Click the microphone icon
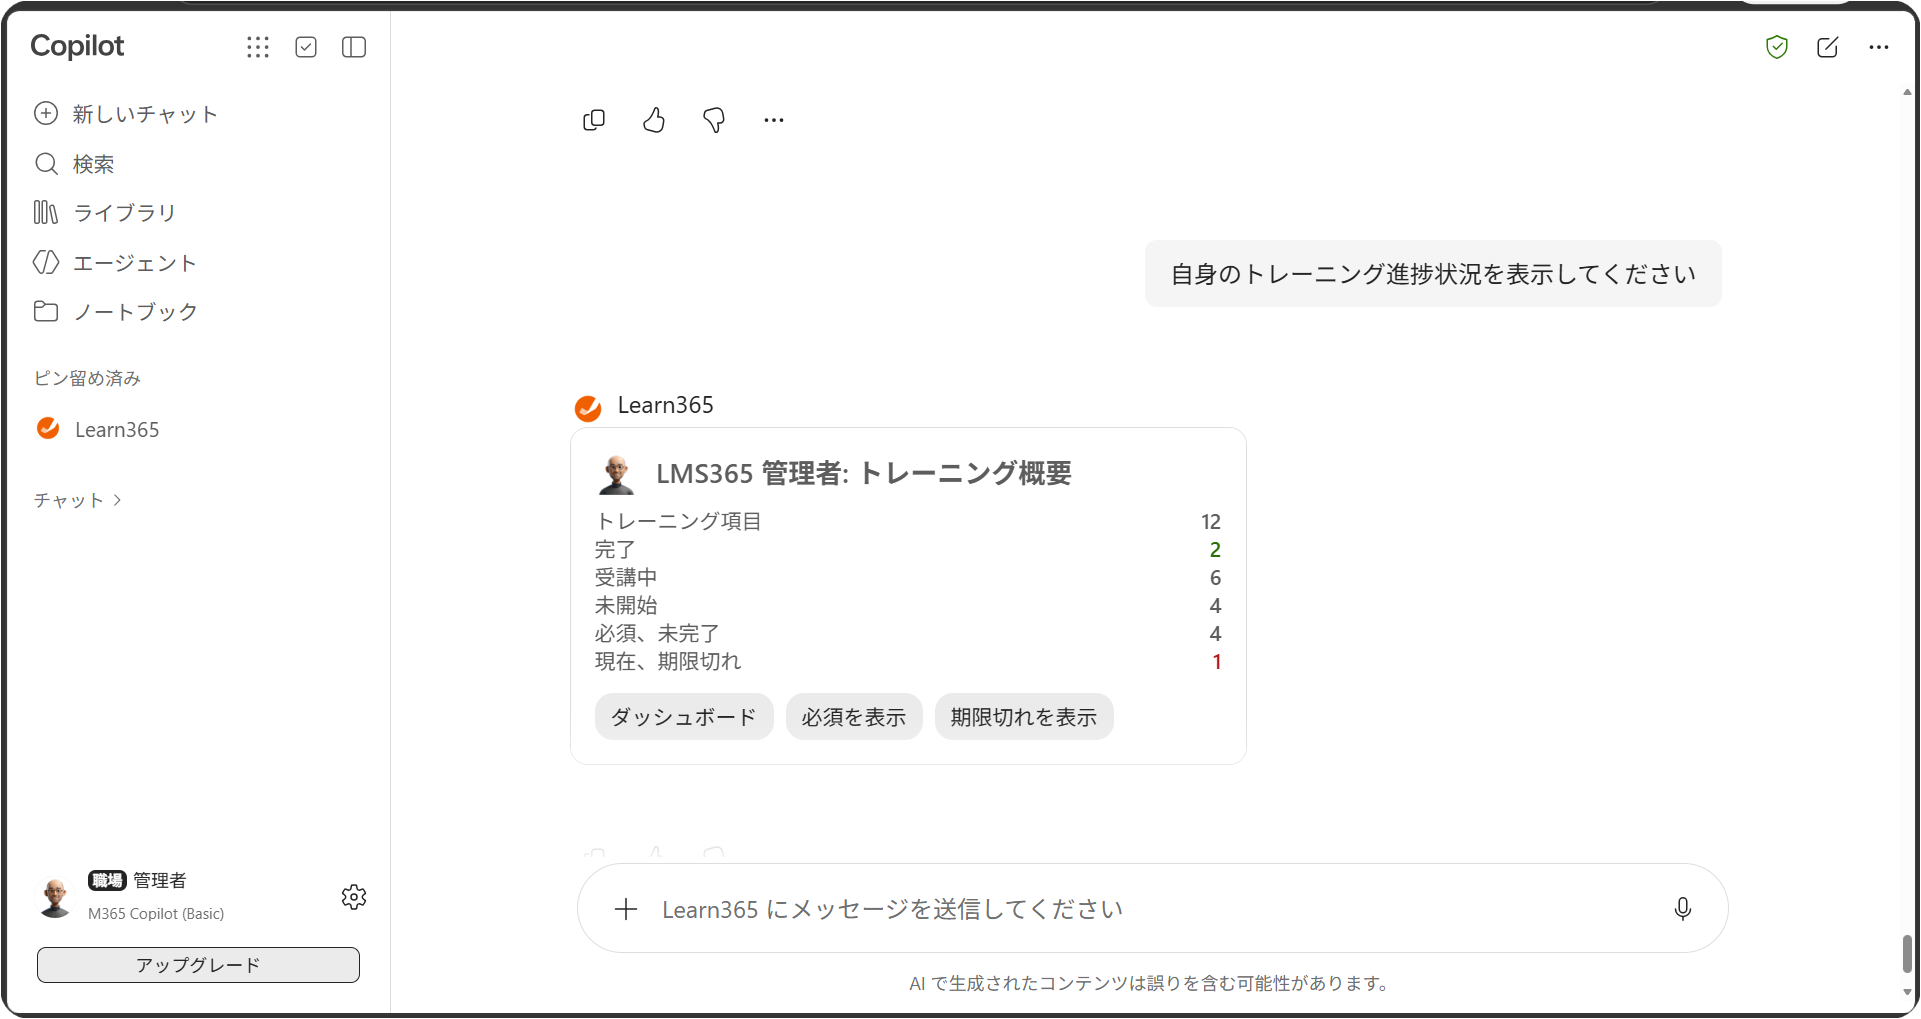 (x=1683, y=909)
